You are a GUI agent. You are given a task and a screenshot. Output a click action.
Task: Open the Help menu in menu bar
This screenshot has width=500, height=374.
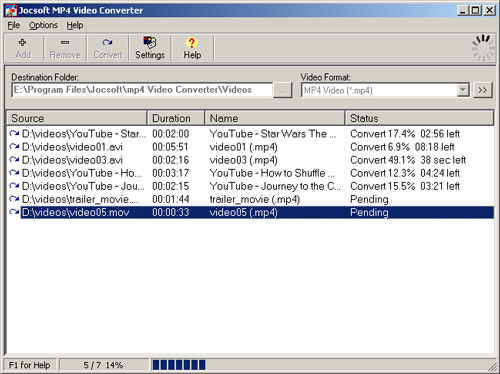coord(75,25)
